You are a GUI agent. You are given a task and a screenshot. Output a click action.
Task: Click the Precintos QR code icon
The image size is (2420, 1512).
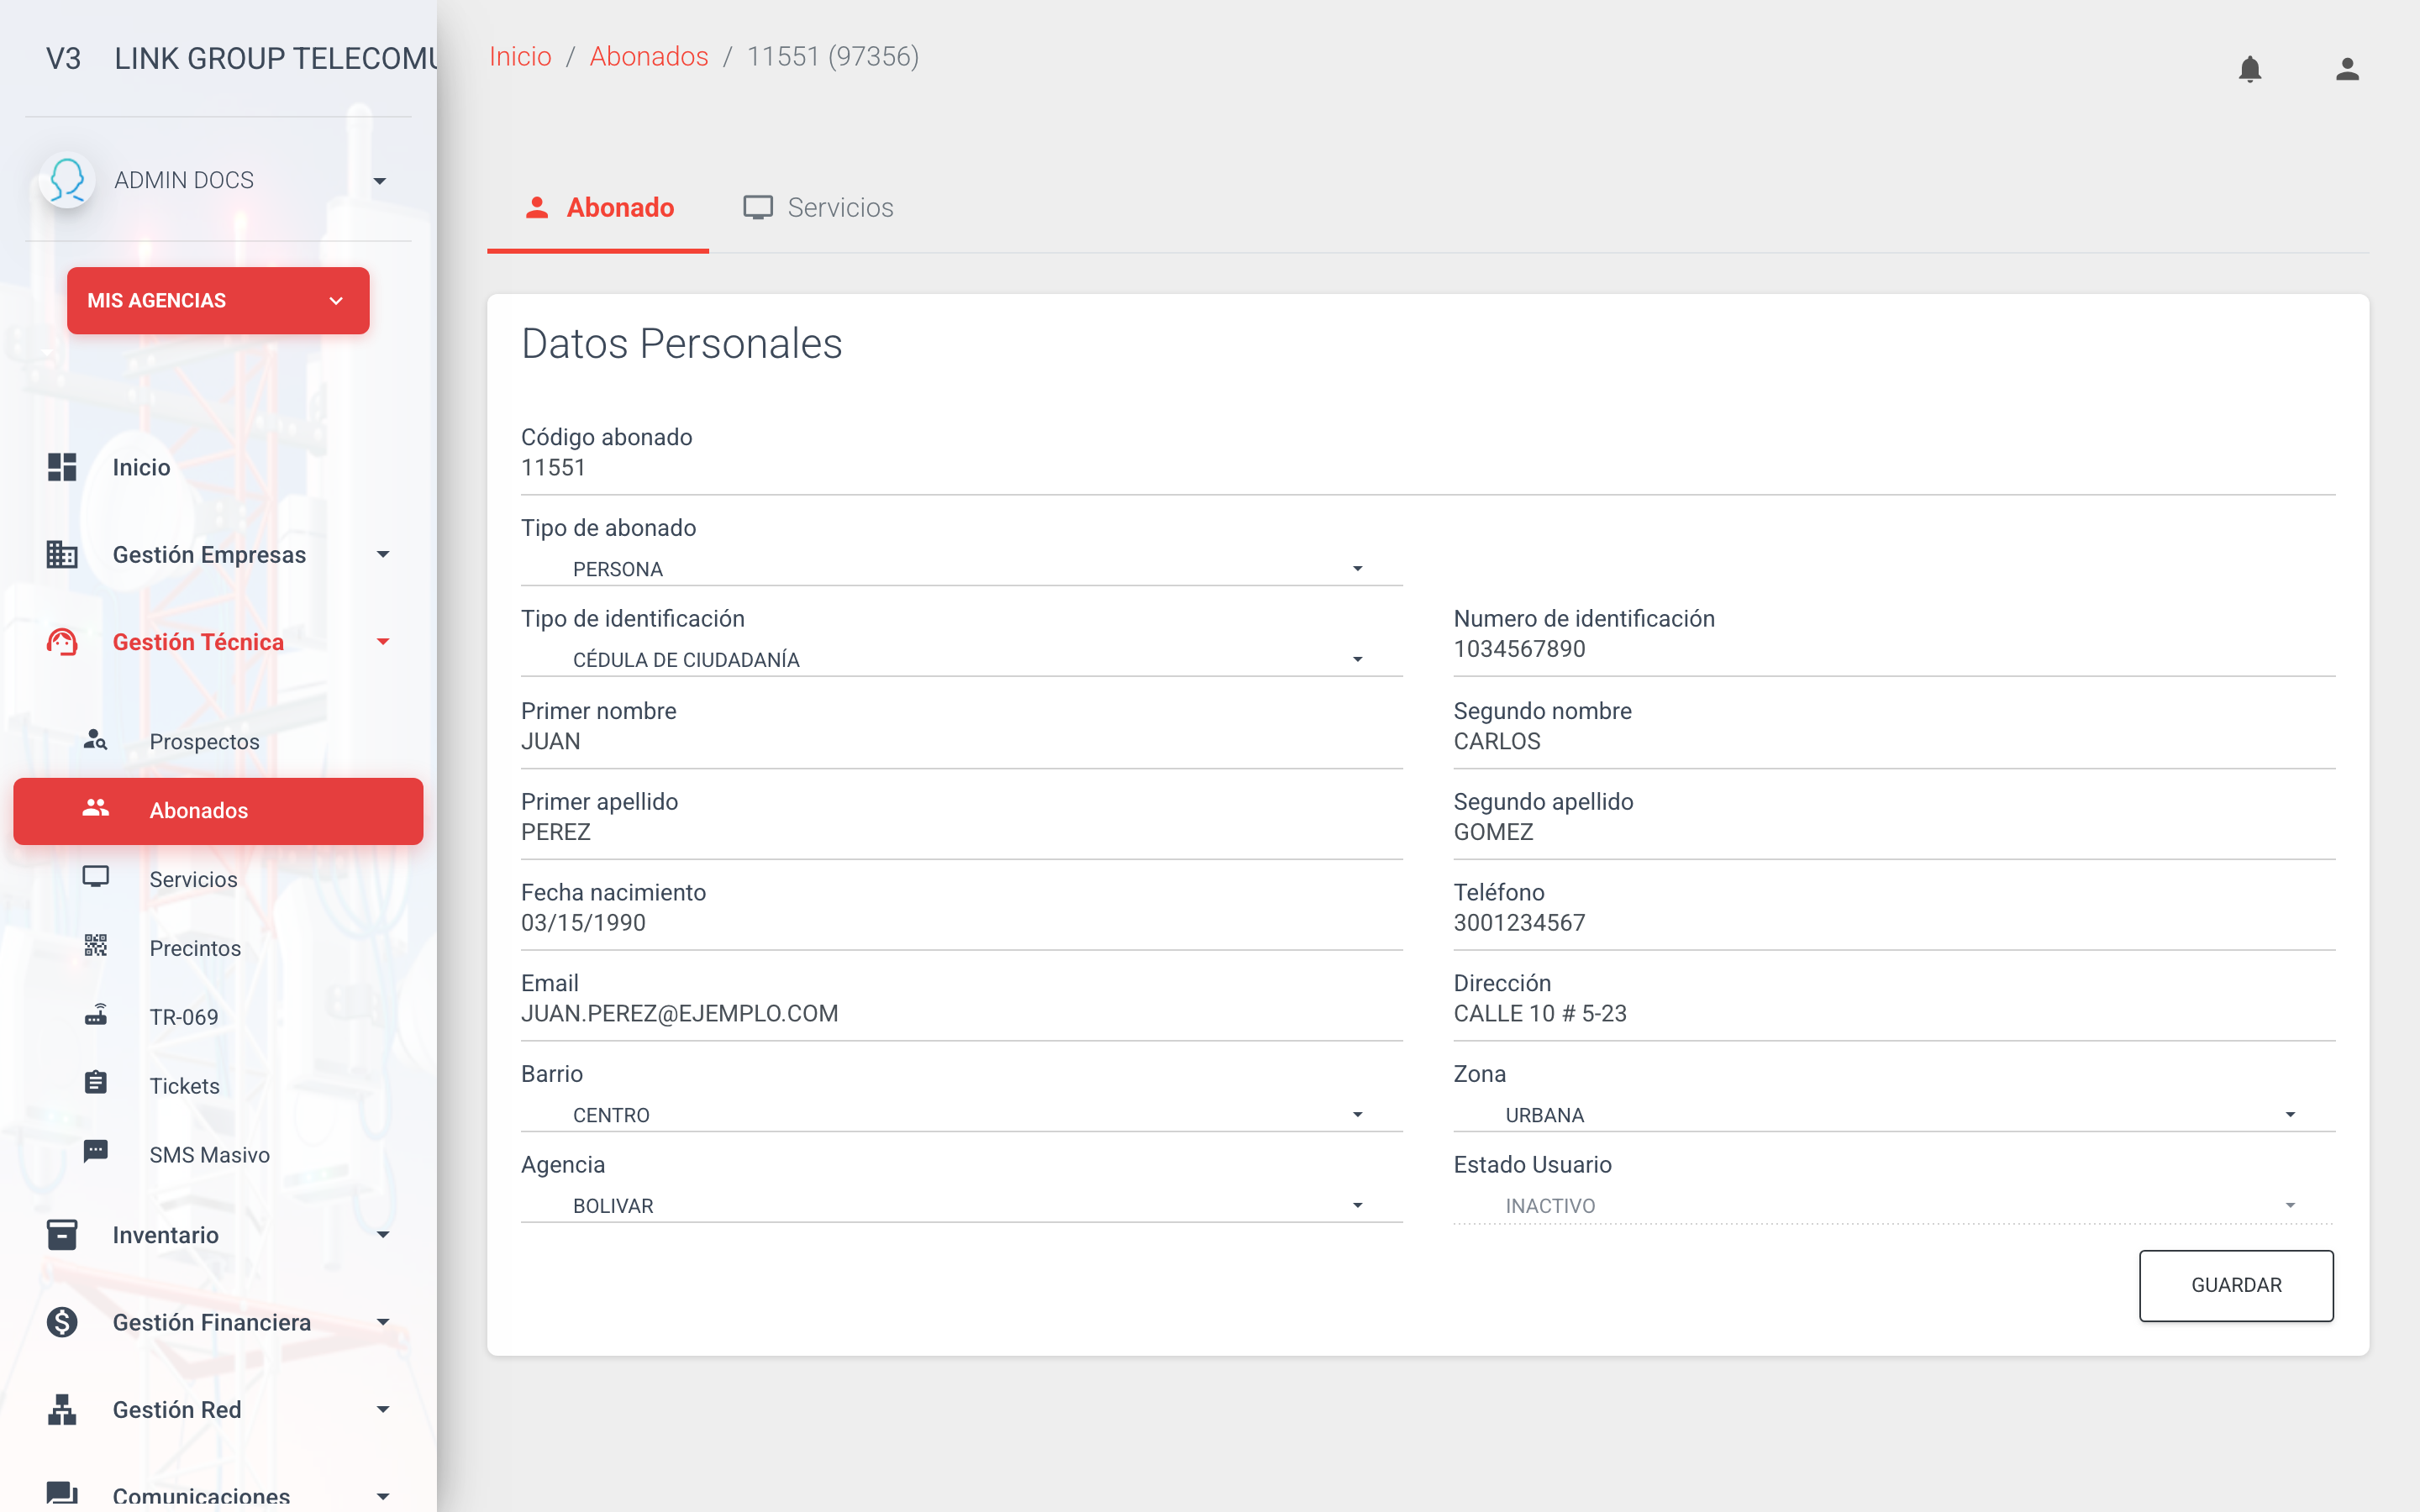pyautogui.click(x=95, y=946)
